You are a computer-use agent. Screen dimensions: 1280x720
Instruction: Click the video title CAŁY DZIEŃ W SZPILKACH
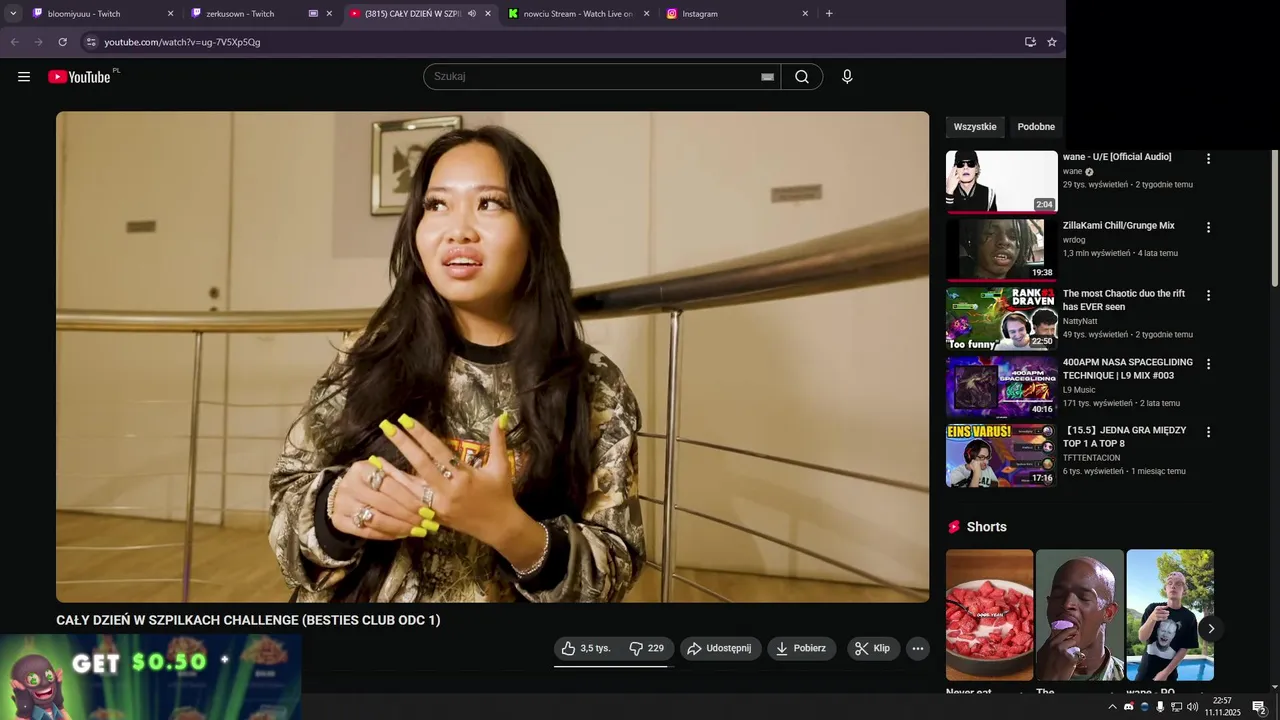248,620
